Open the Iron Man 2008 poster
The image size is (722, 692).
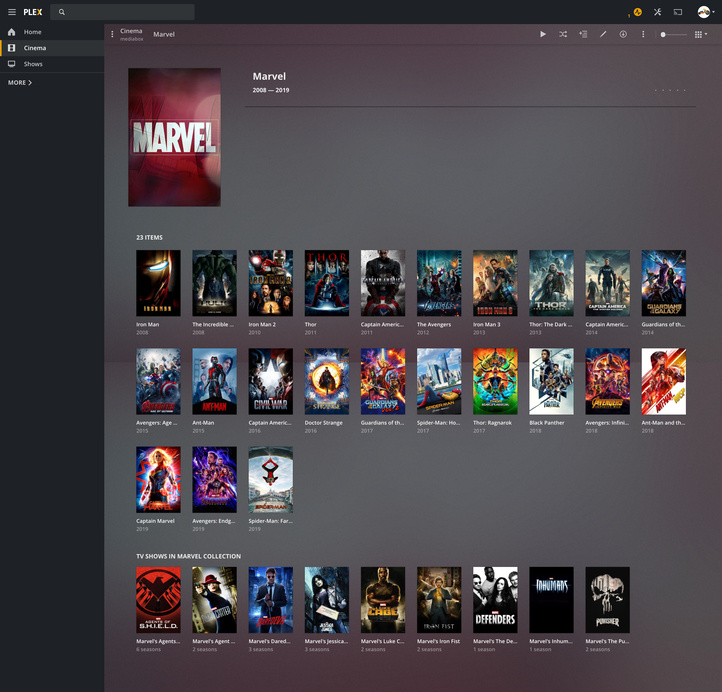pos(158,283)
